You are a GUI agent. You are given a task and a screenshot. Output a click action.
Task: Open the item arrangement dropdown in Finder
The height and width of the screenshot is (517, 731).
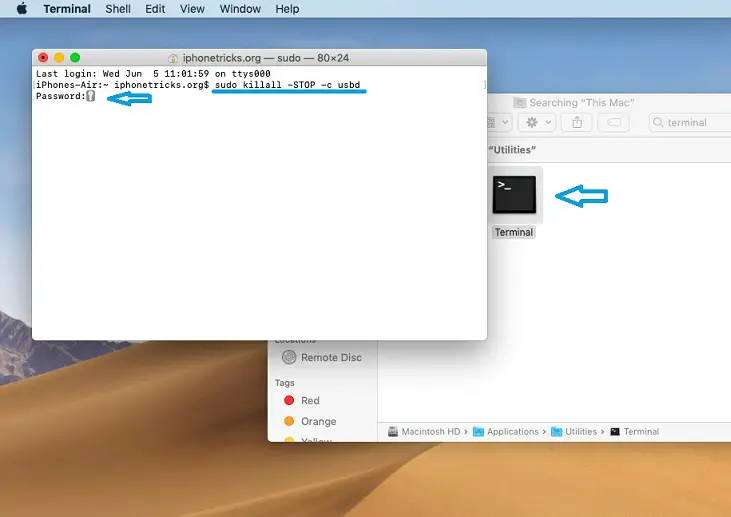498,122
